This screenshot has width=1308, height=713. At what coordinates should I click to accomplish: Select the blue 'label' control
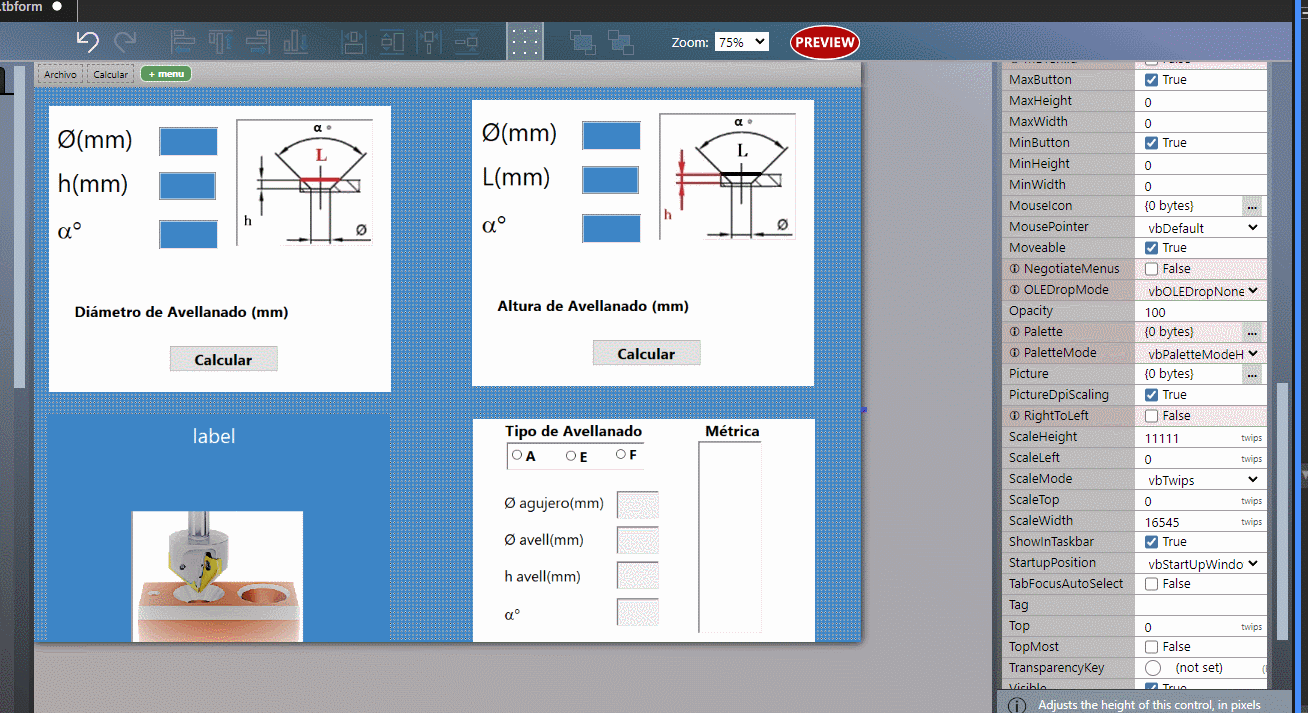pos(214,436)
